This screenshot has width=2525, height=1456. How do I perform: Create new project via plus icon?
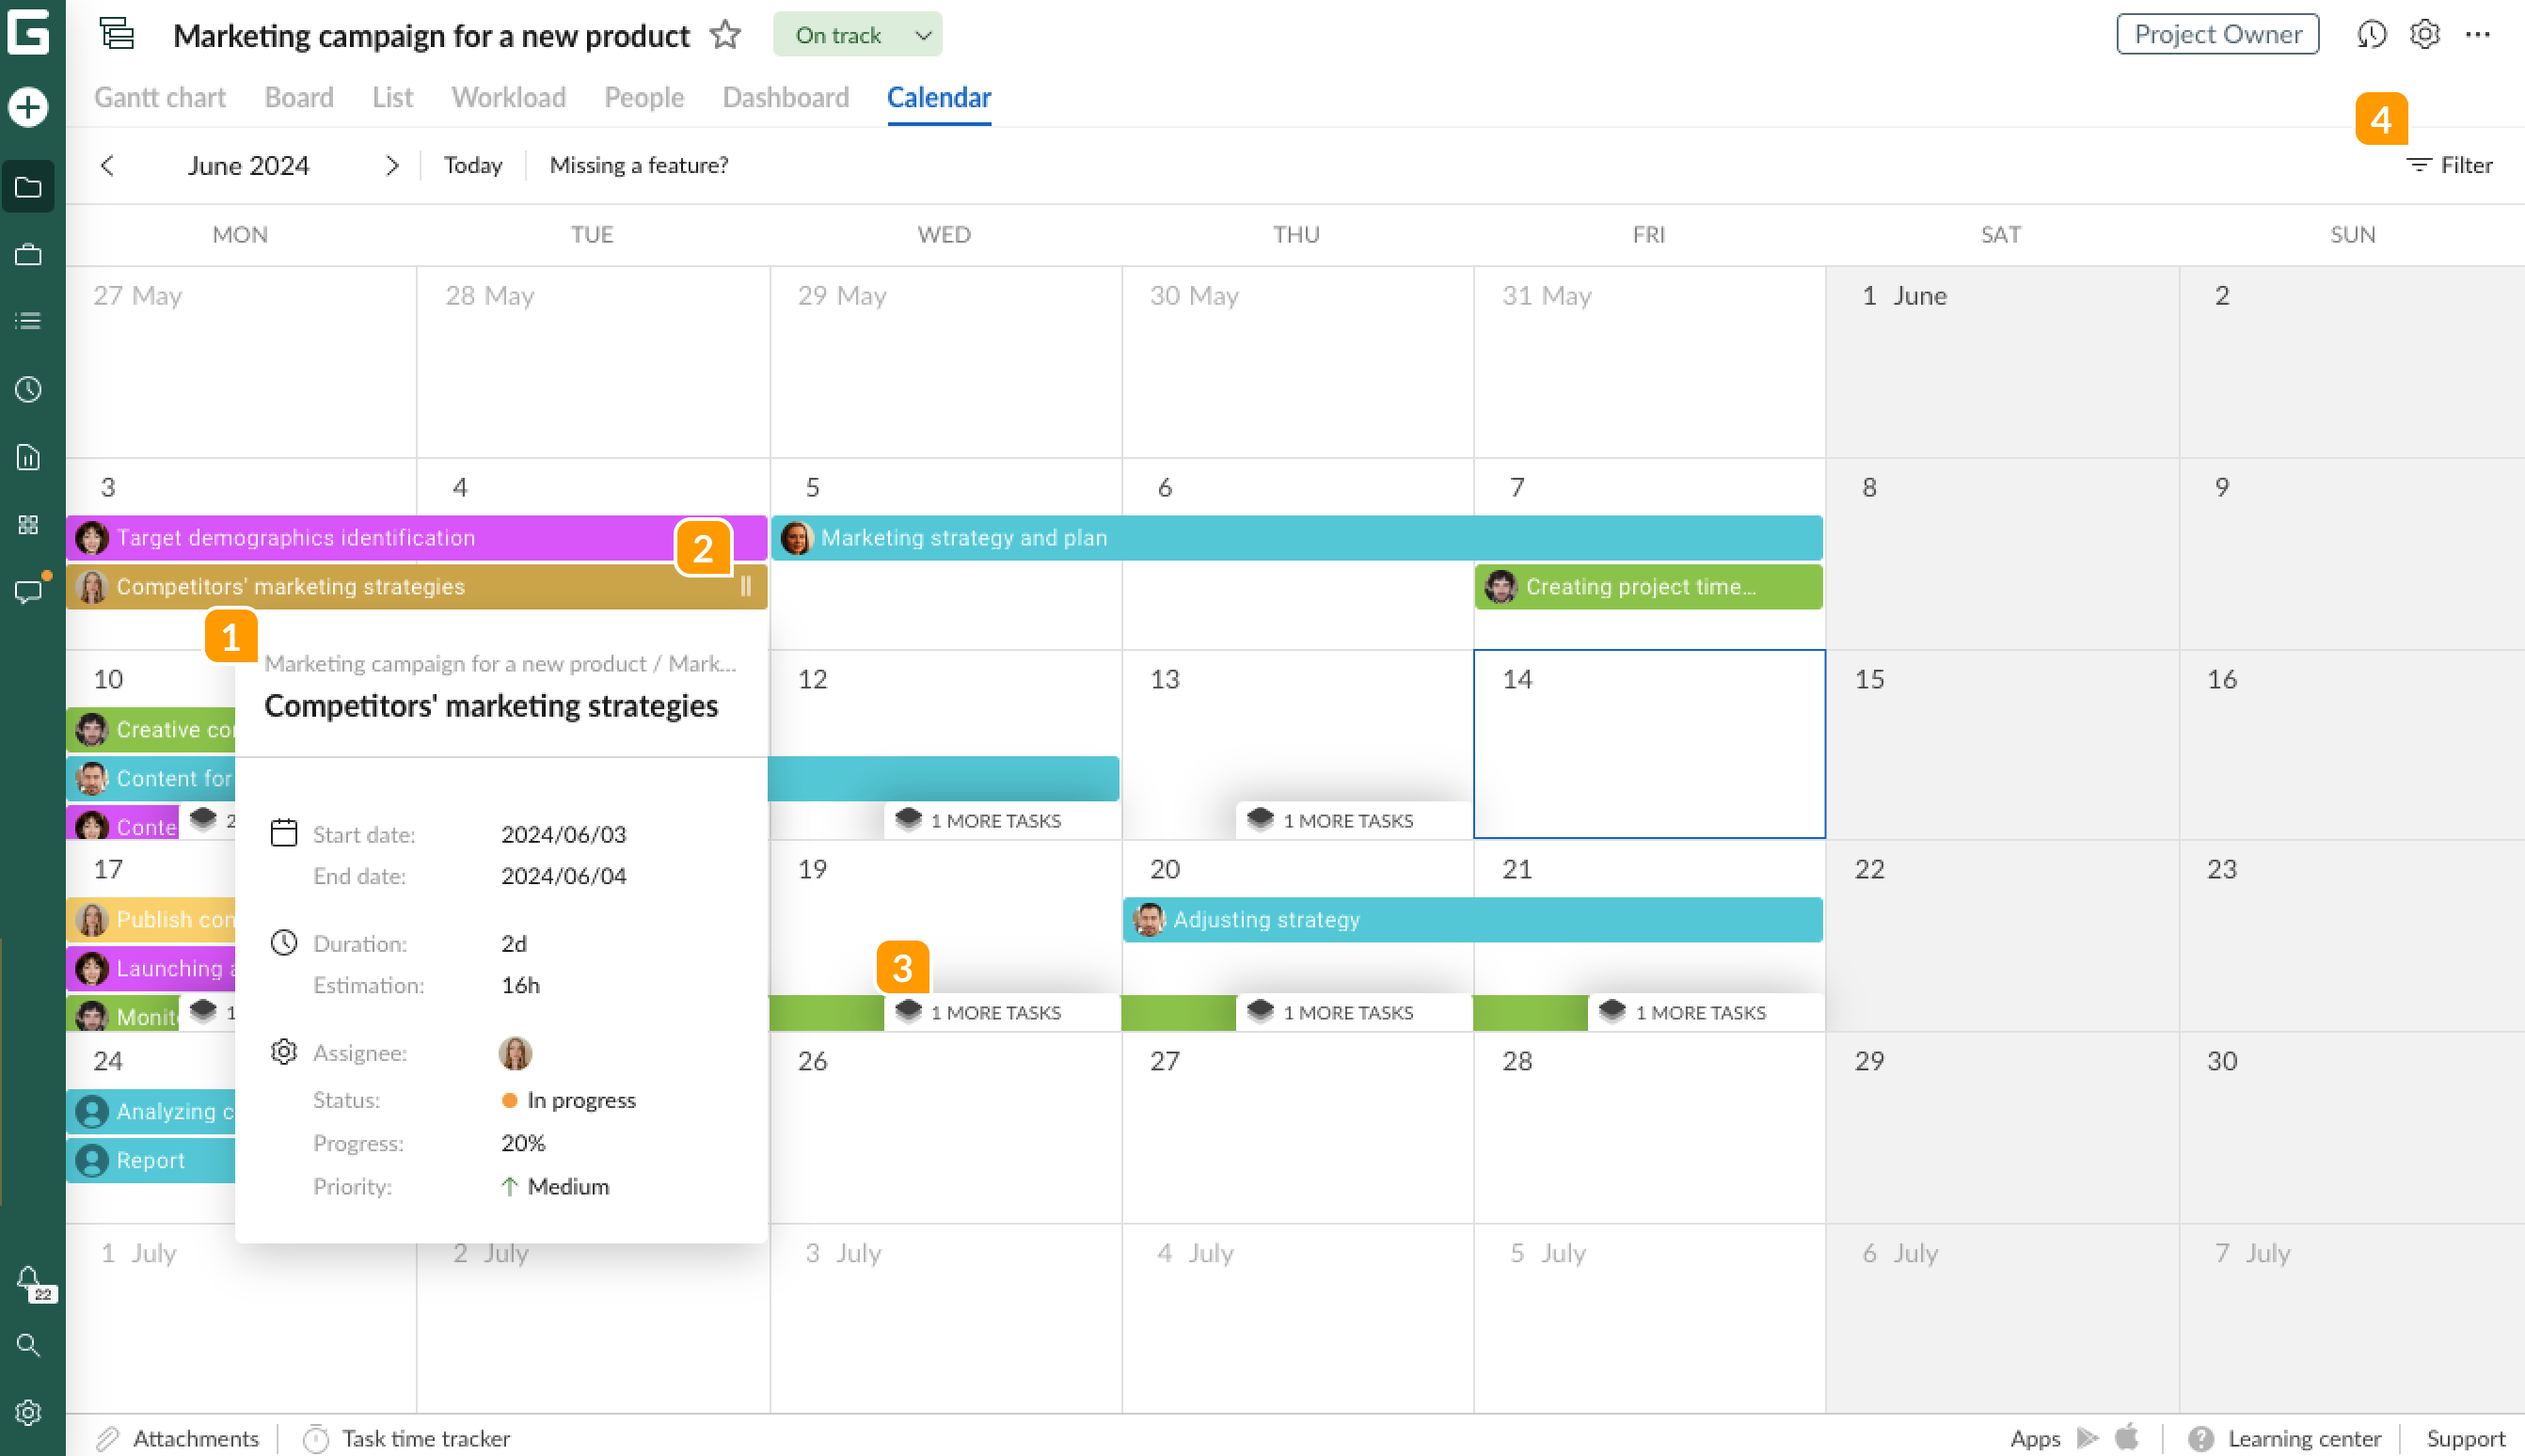(x=27, y=107)
